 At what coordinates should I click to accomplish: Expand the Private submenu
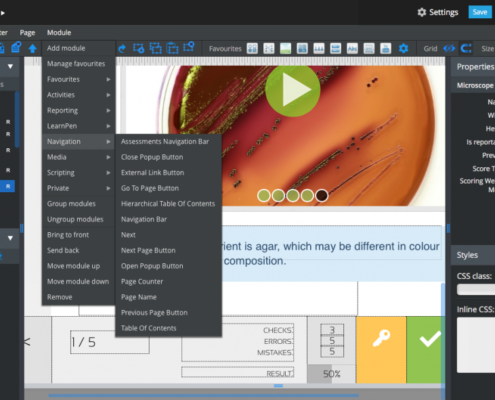click(x=79, y=188)
